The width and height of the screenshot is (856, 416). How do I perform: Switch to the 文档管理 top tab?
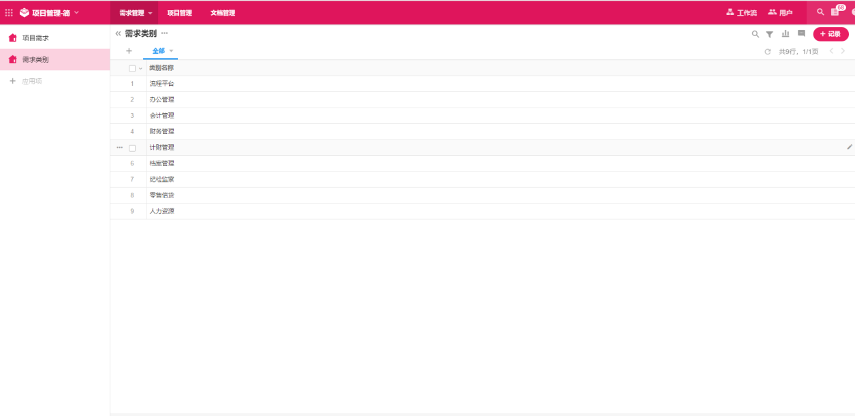(x=223, y=13)
